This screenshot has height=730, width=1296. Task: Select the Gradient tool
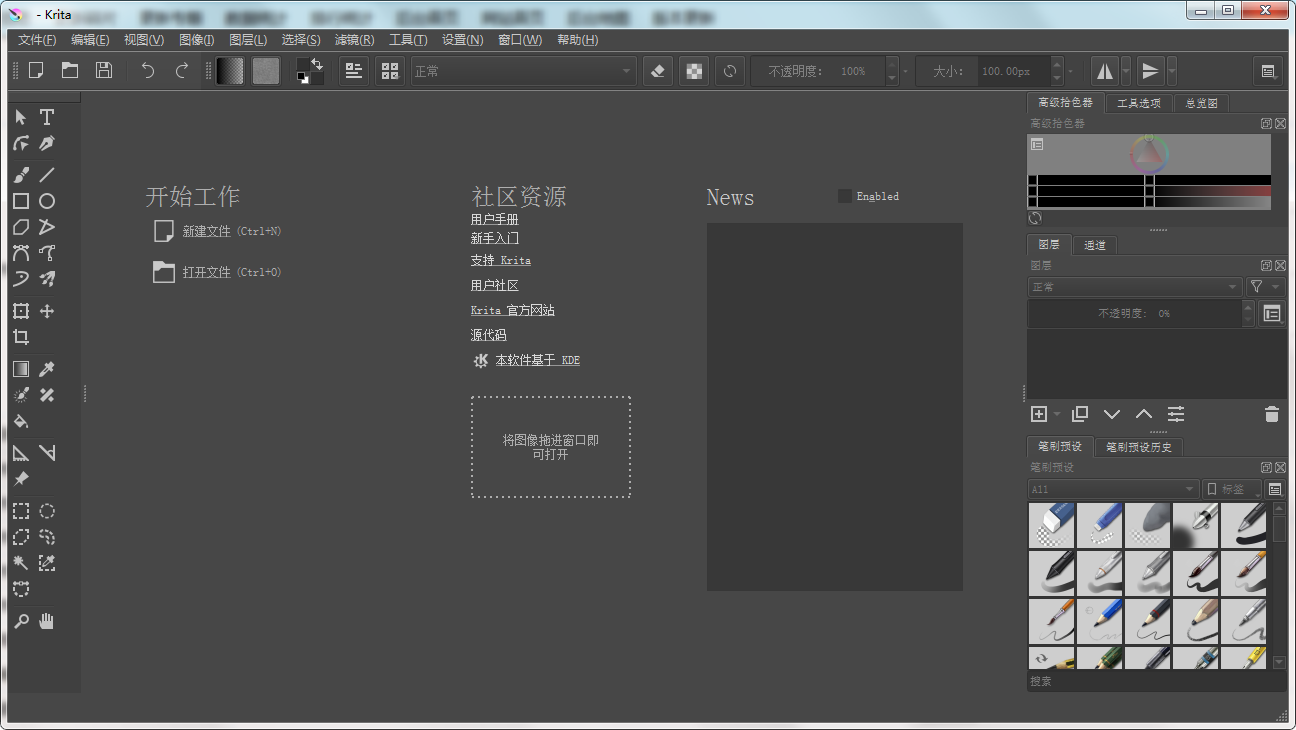click(20, 368)
